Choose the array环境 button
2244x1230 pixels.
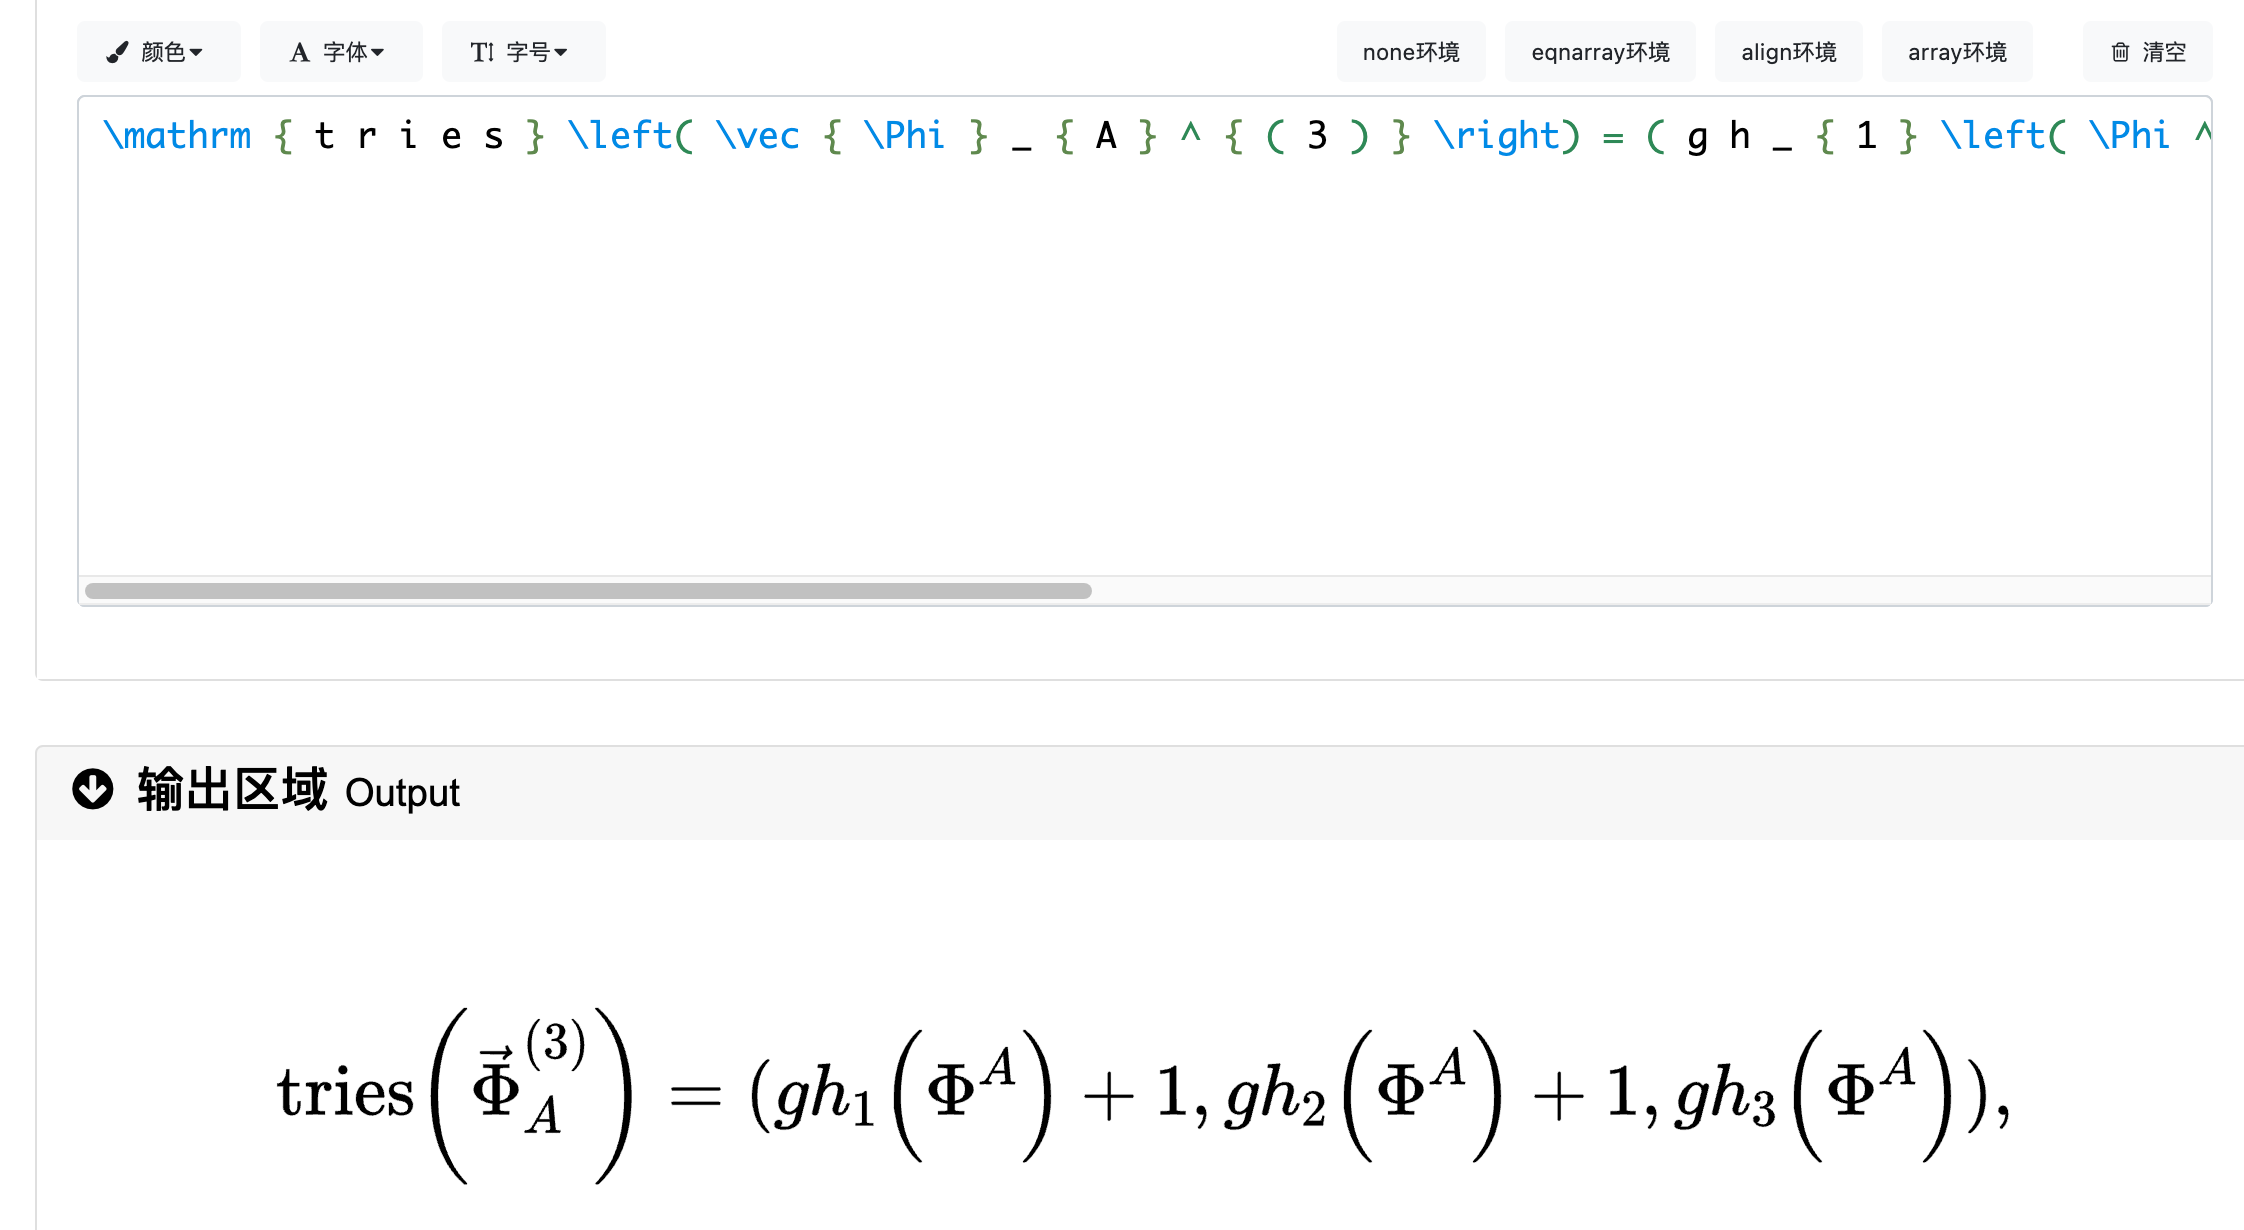point(1956,52)
